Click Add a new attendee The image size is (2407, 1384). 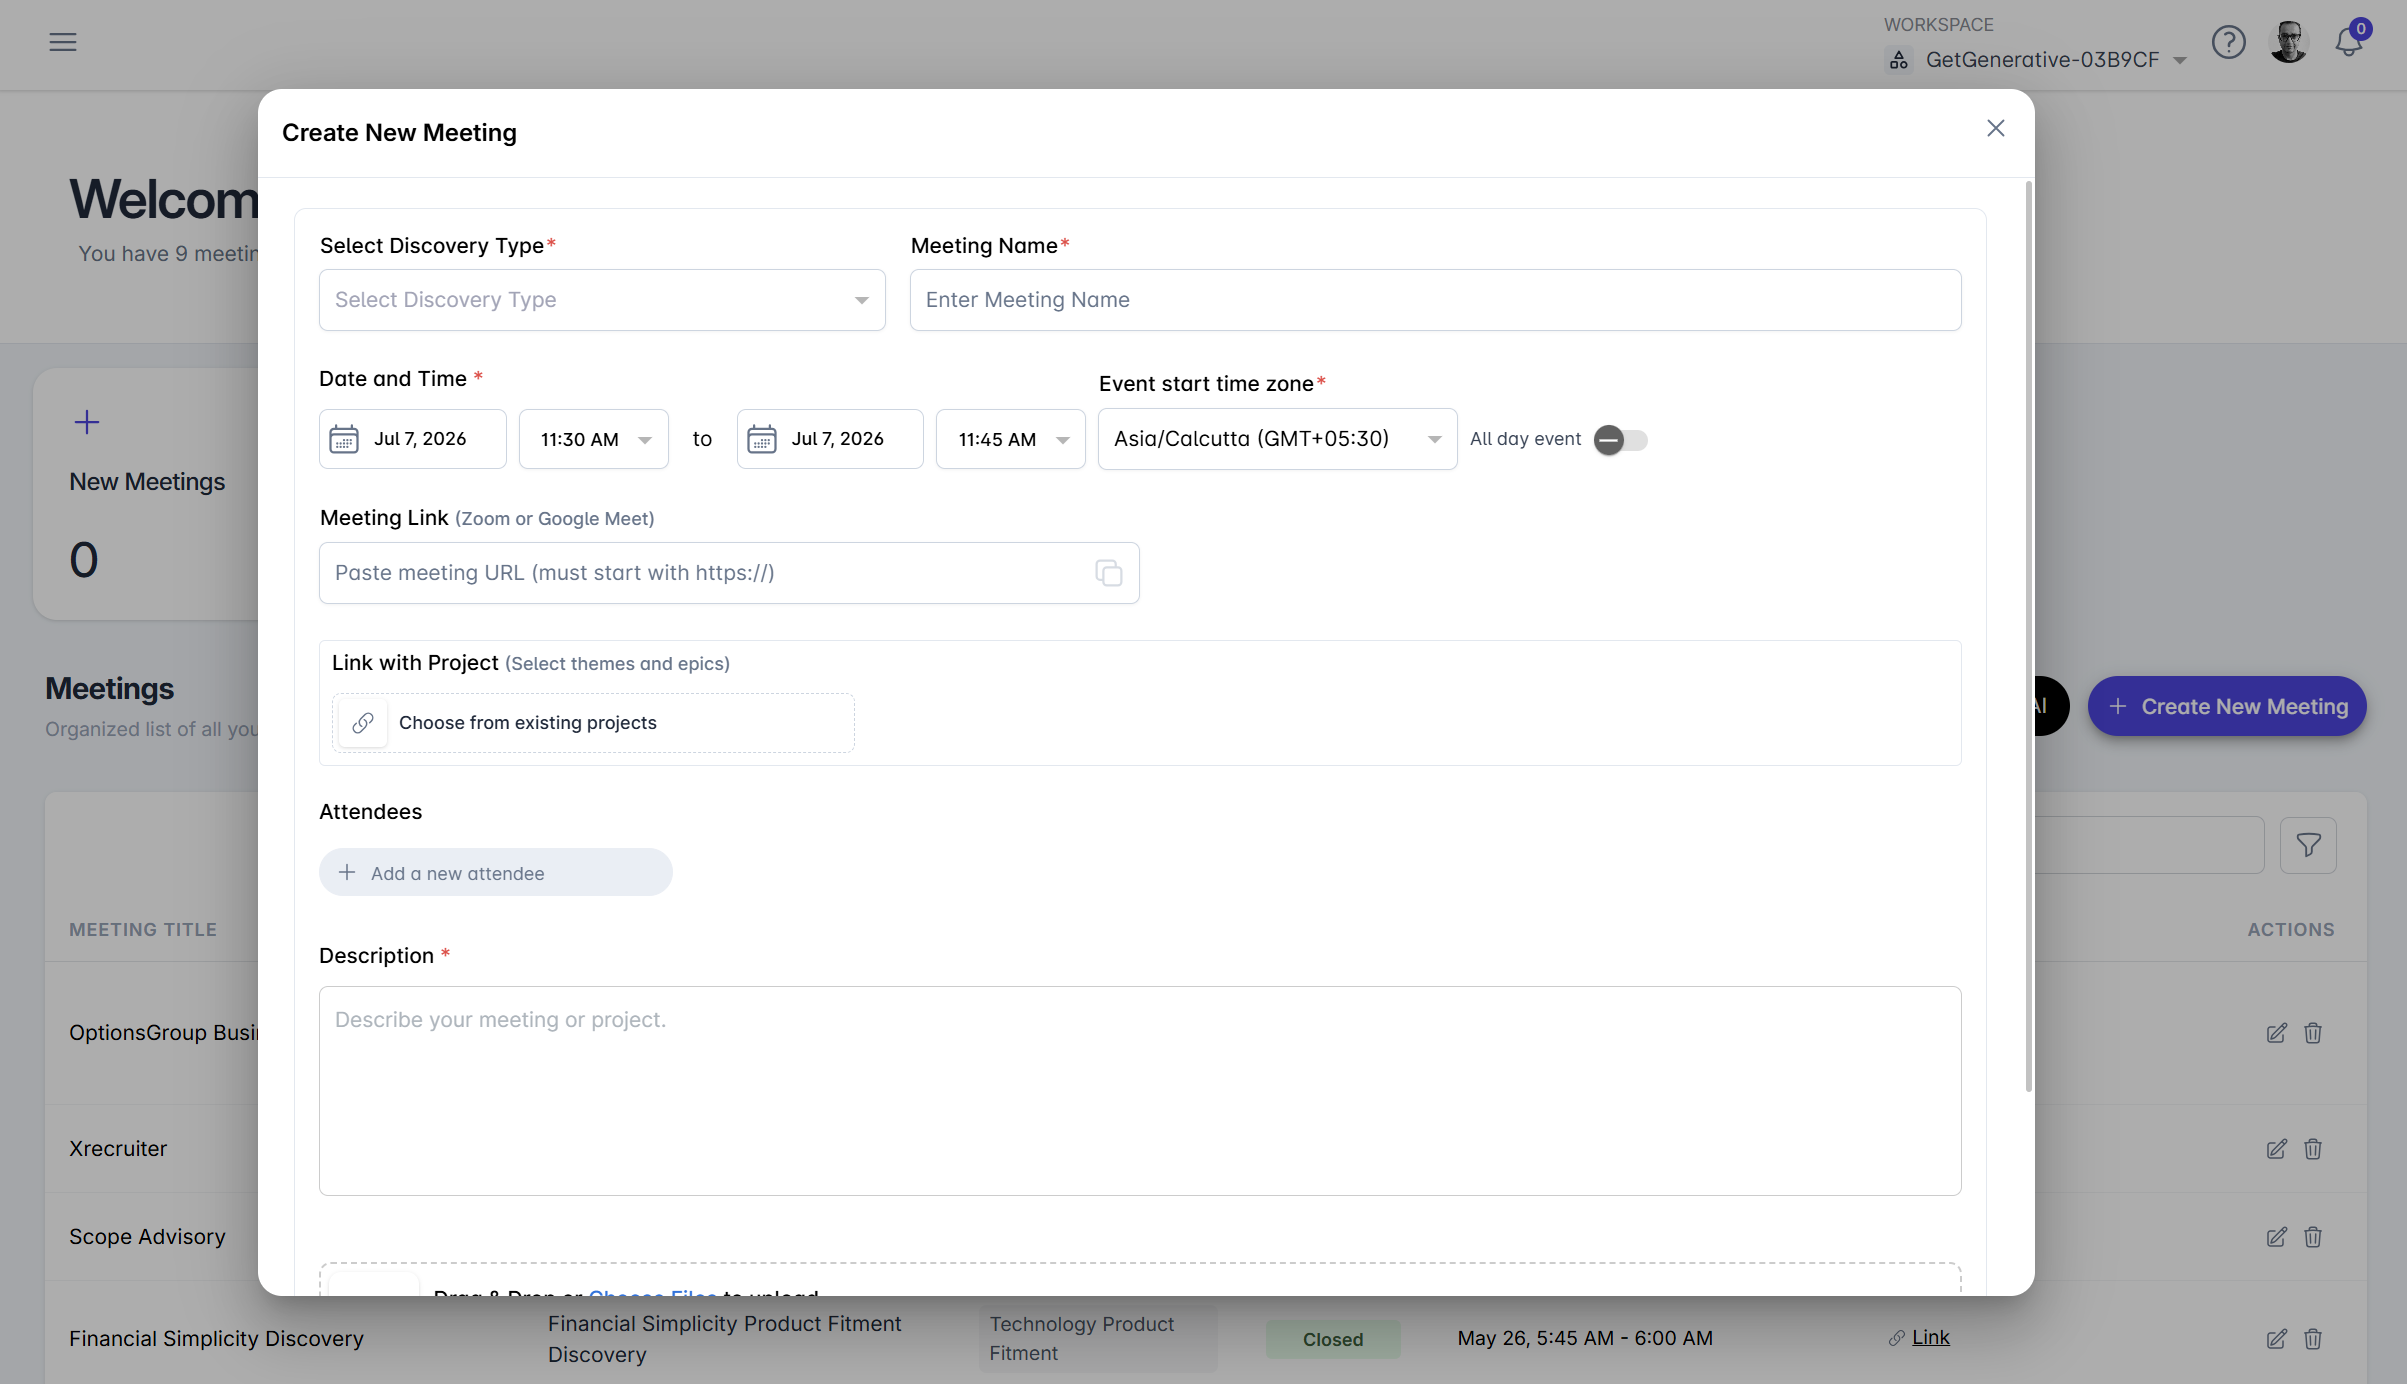tap(496, 872)
